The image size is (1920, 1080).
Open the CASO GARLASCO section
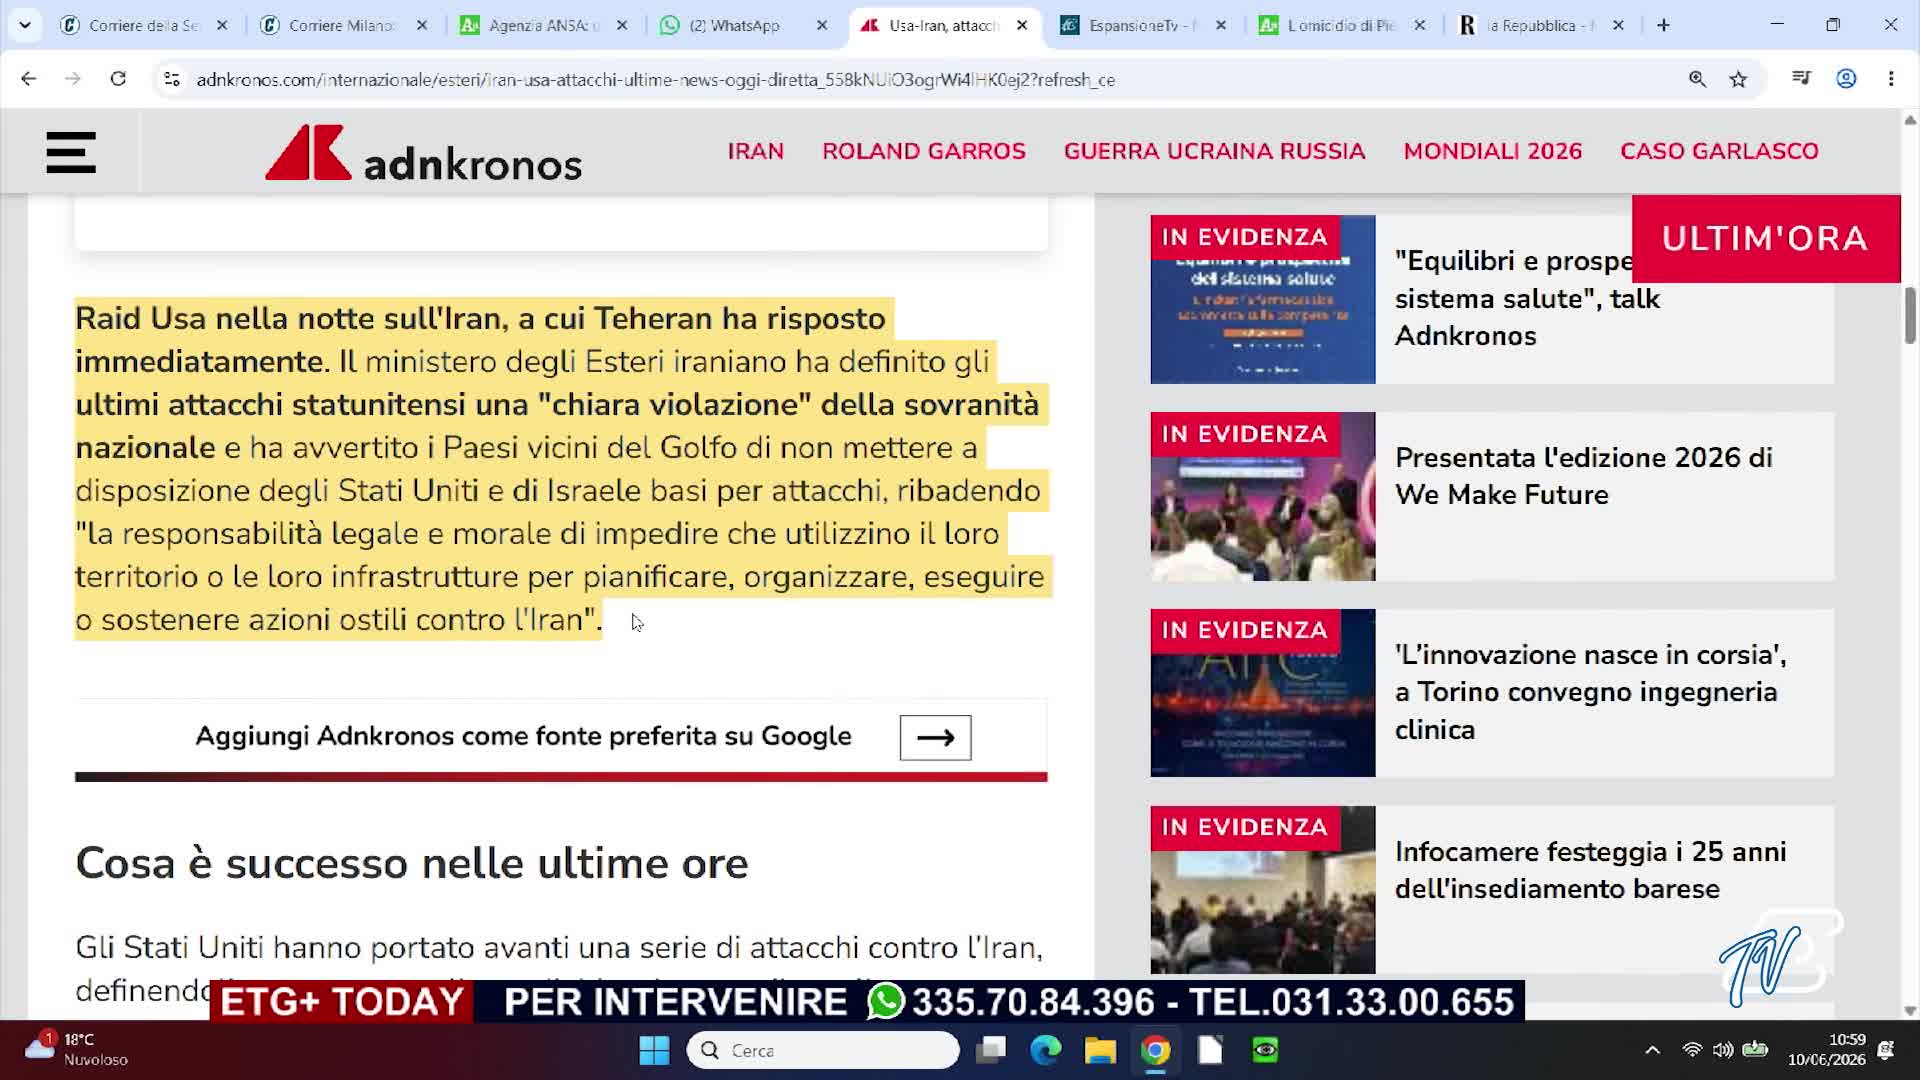(1719, 151)
